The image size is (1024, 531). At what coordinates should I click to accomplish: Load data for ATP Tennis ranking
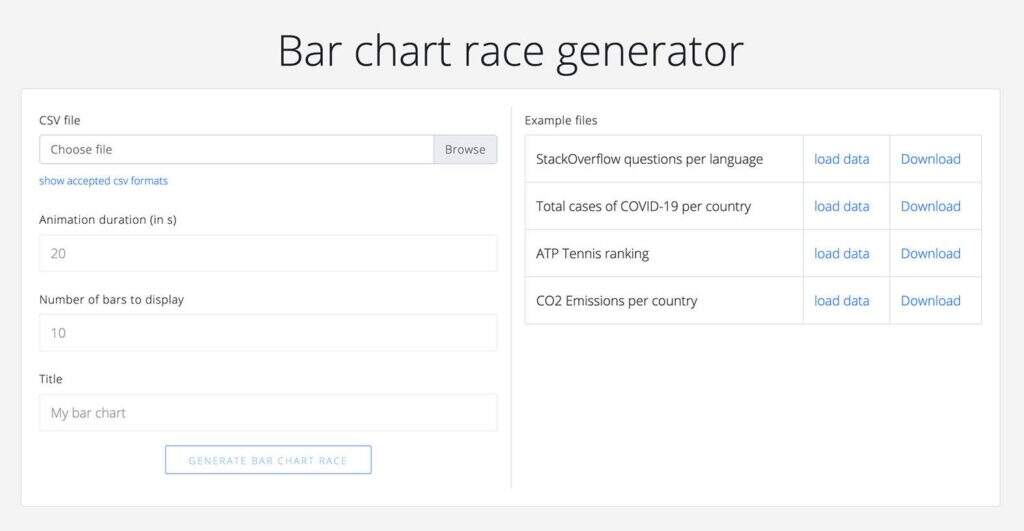(x=842, y=253)
